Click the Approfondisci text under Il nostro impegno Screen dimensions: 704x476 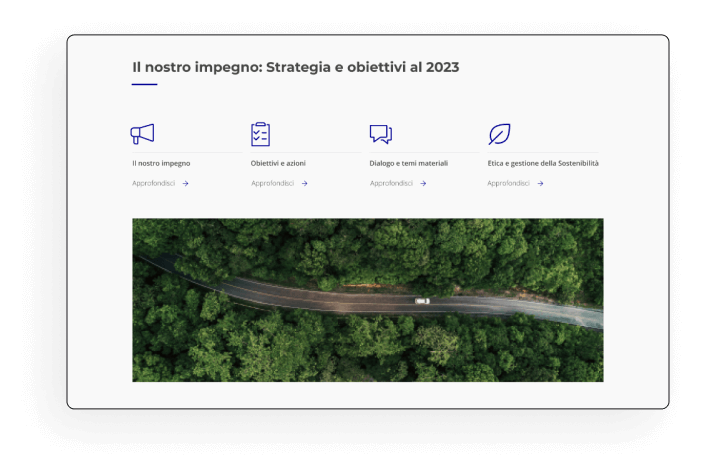(153, 183)
